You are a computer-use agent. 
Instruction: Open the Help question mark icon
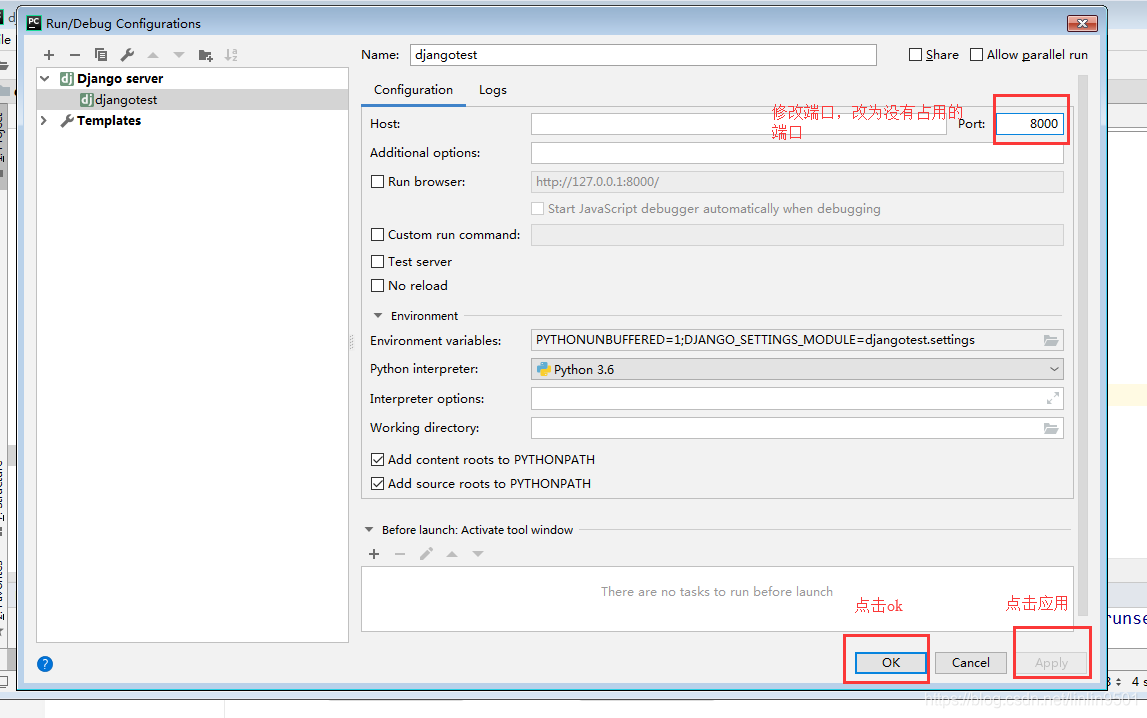coord(44,663)
